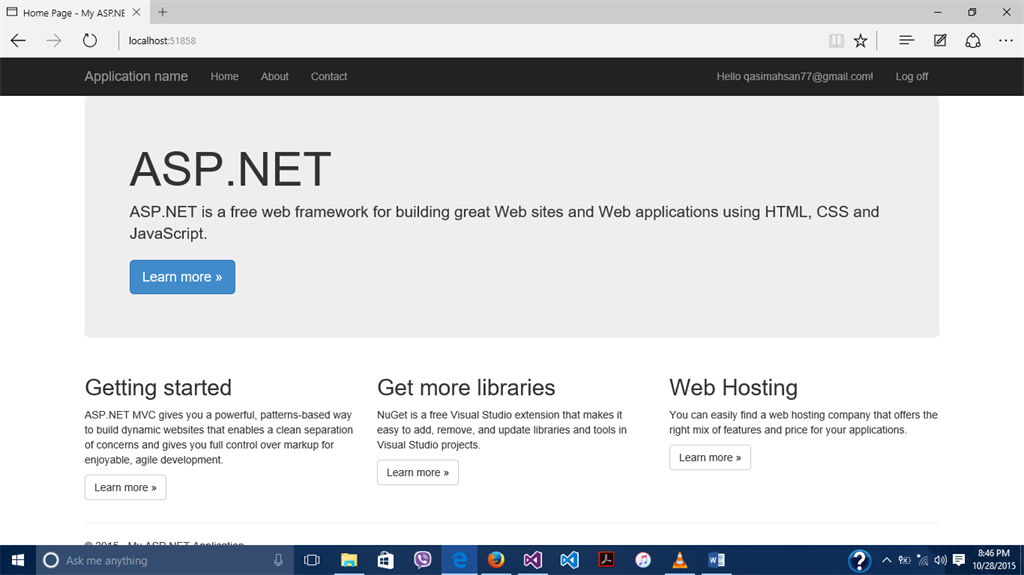Click Learn more » under Get more libraries

(418, 472)
